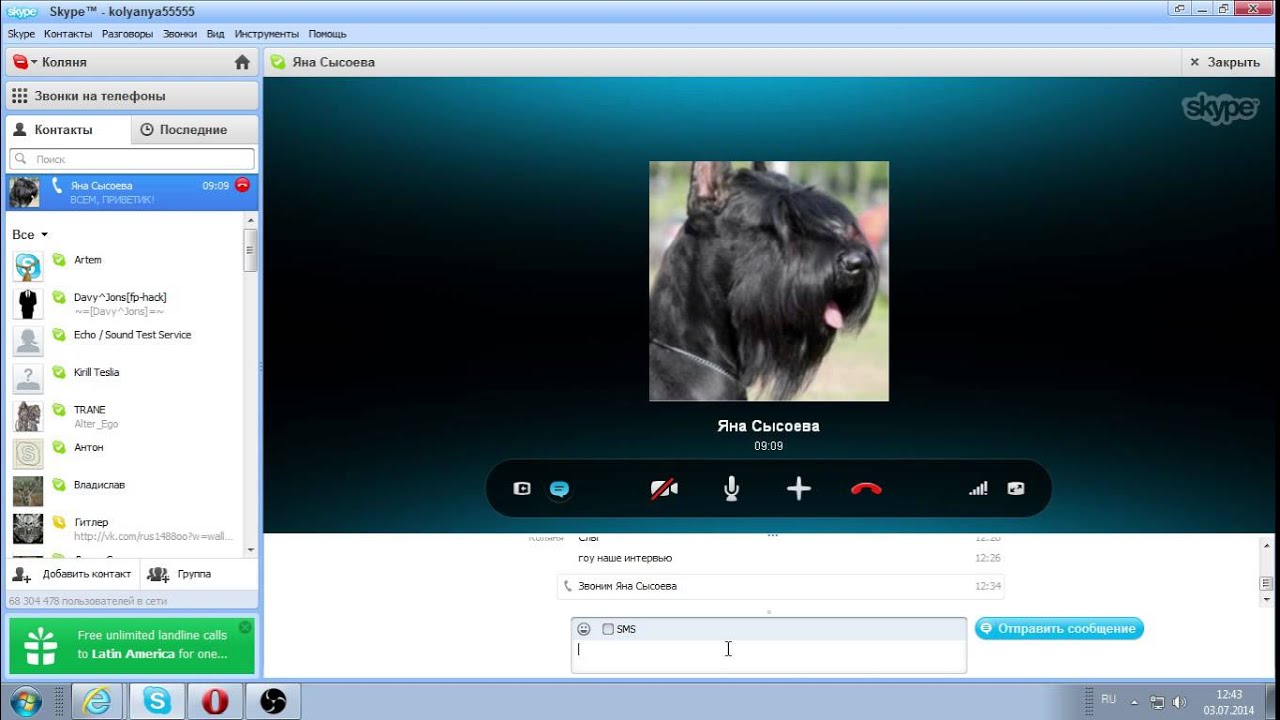Select contact Антон
Image resolution: width=1280 pixels, height=720 pixels.
tap(125, 453)
